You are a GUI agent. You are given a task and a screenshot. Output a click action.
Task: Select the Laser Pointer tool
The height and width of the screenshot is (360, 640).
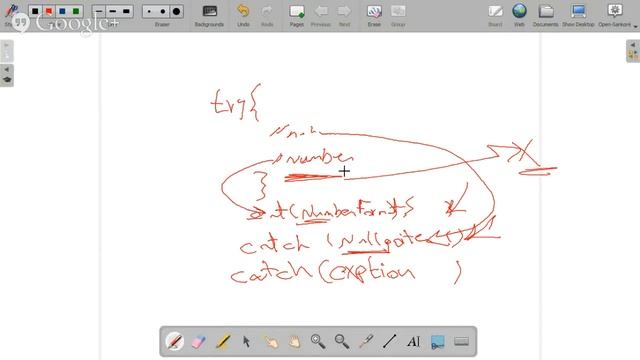coord(366,341)
